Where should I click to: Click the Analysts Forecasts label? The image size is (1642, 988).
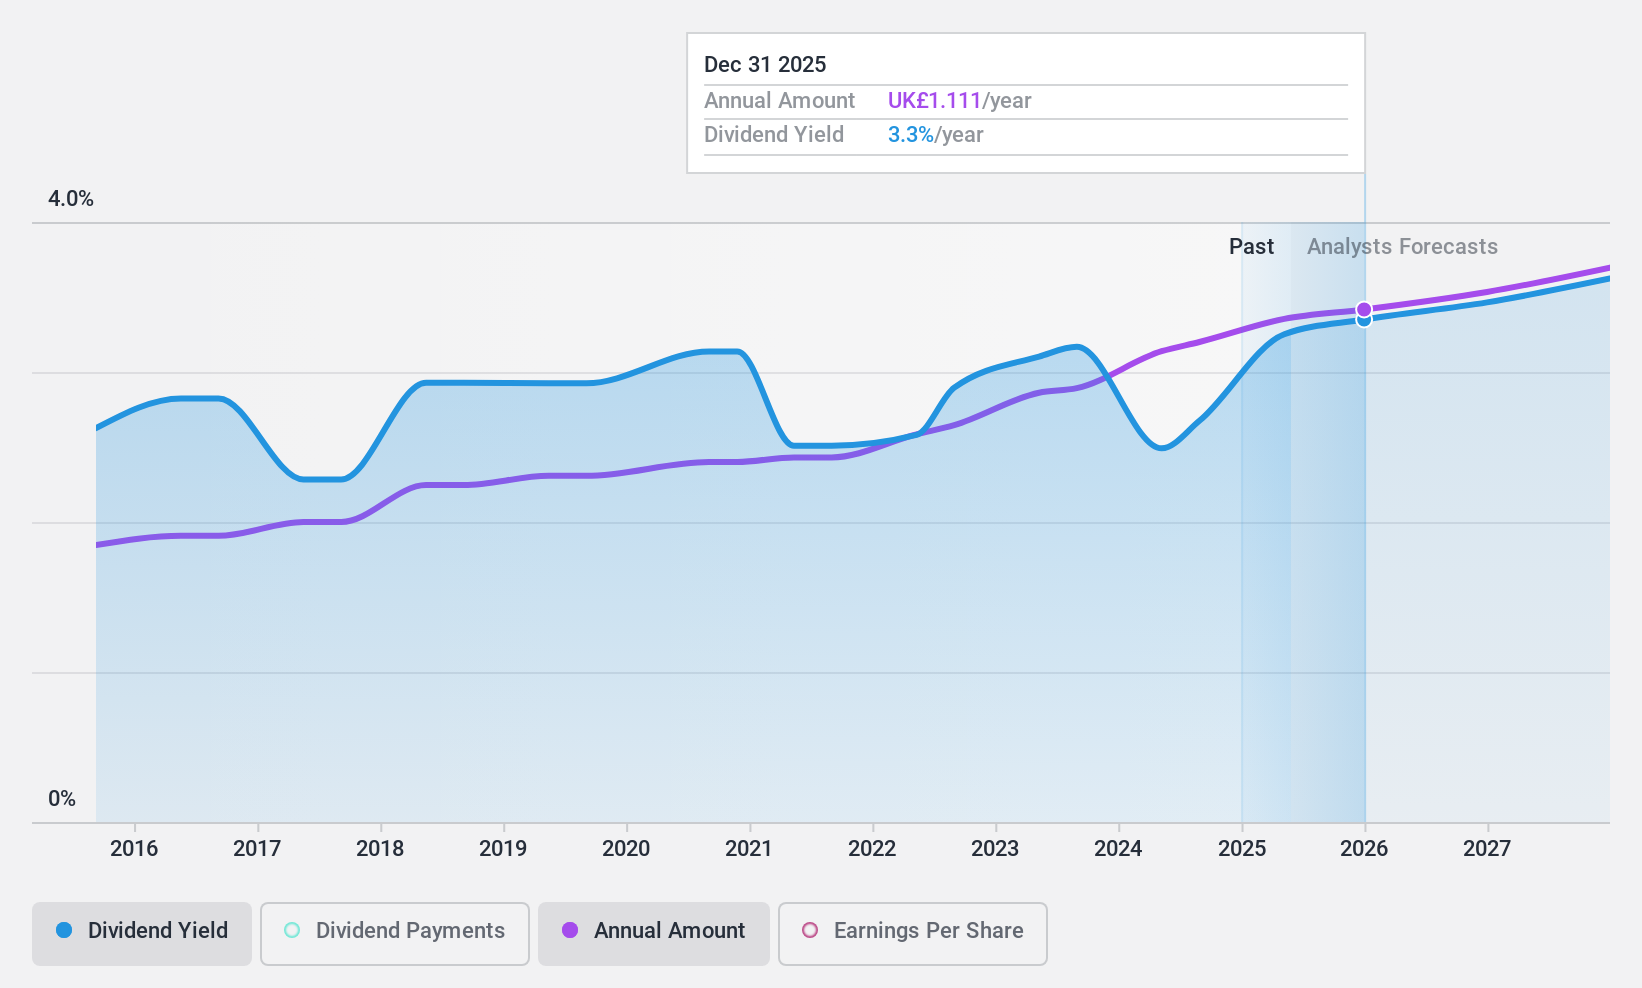(1402, 247)
